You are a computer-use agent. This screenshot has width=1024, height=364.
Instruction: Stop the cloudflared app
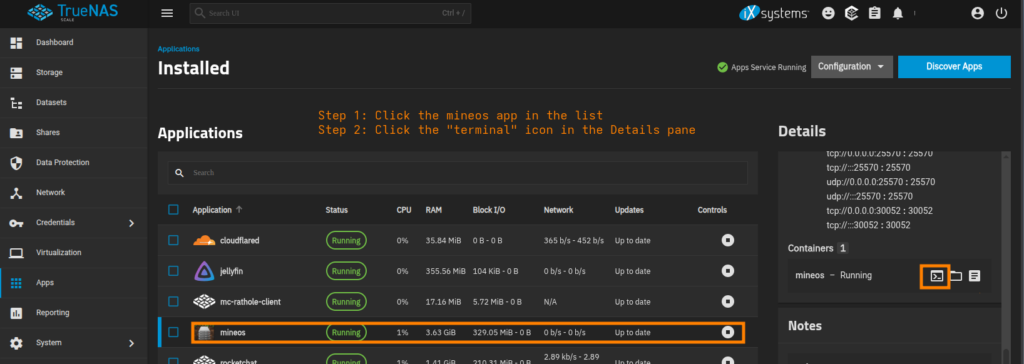(728, 240)
